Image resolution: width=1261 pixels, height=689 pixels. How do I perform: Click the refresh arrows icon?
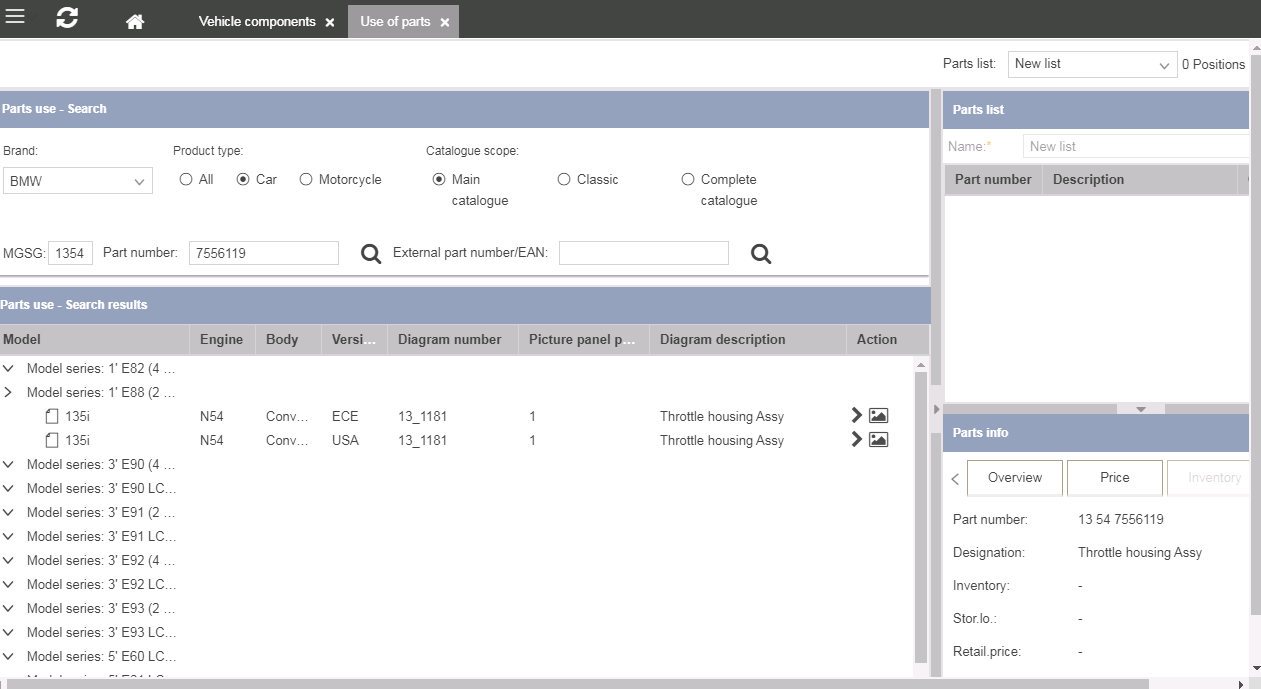[x=67, y=18]
